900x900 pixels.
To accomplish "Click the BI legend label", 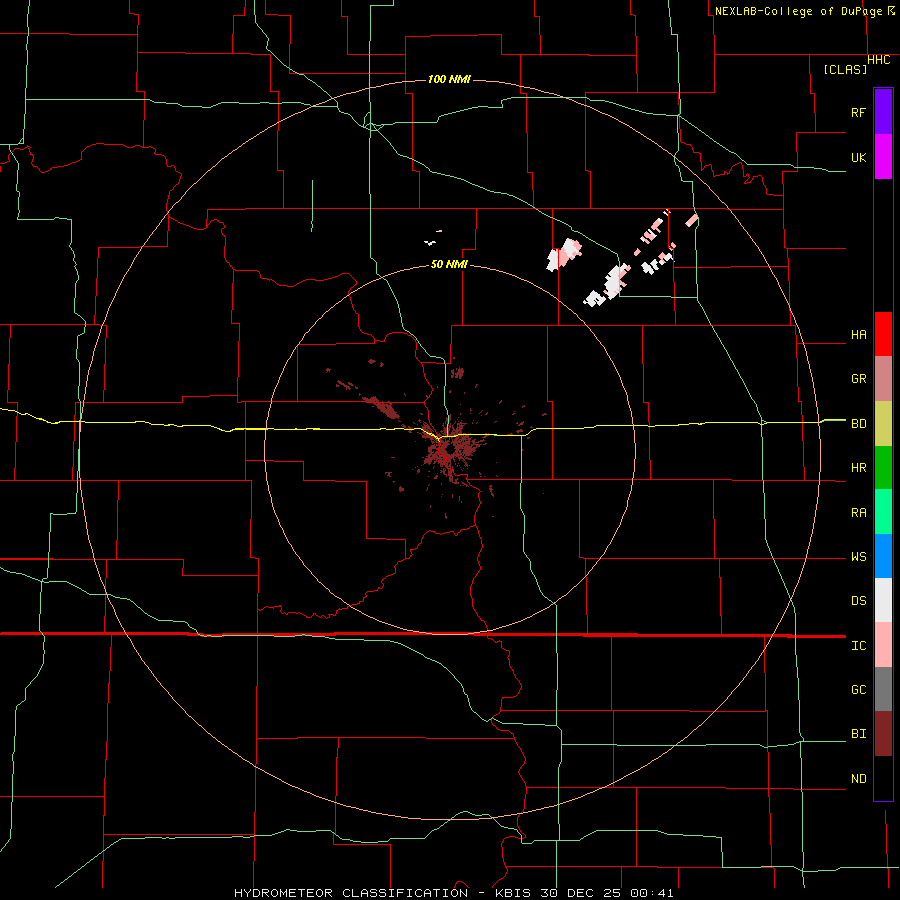I will pos(858,734).
